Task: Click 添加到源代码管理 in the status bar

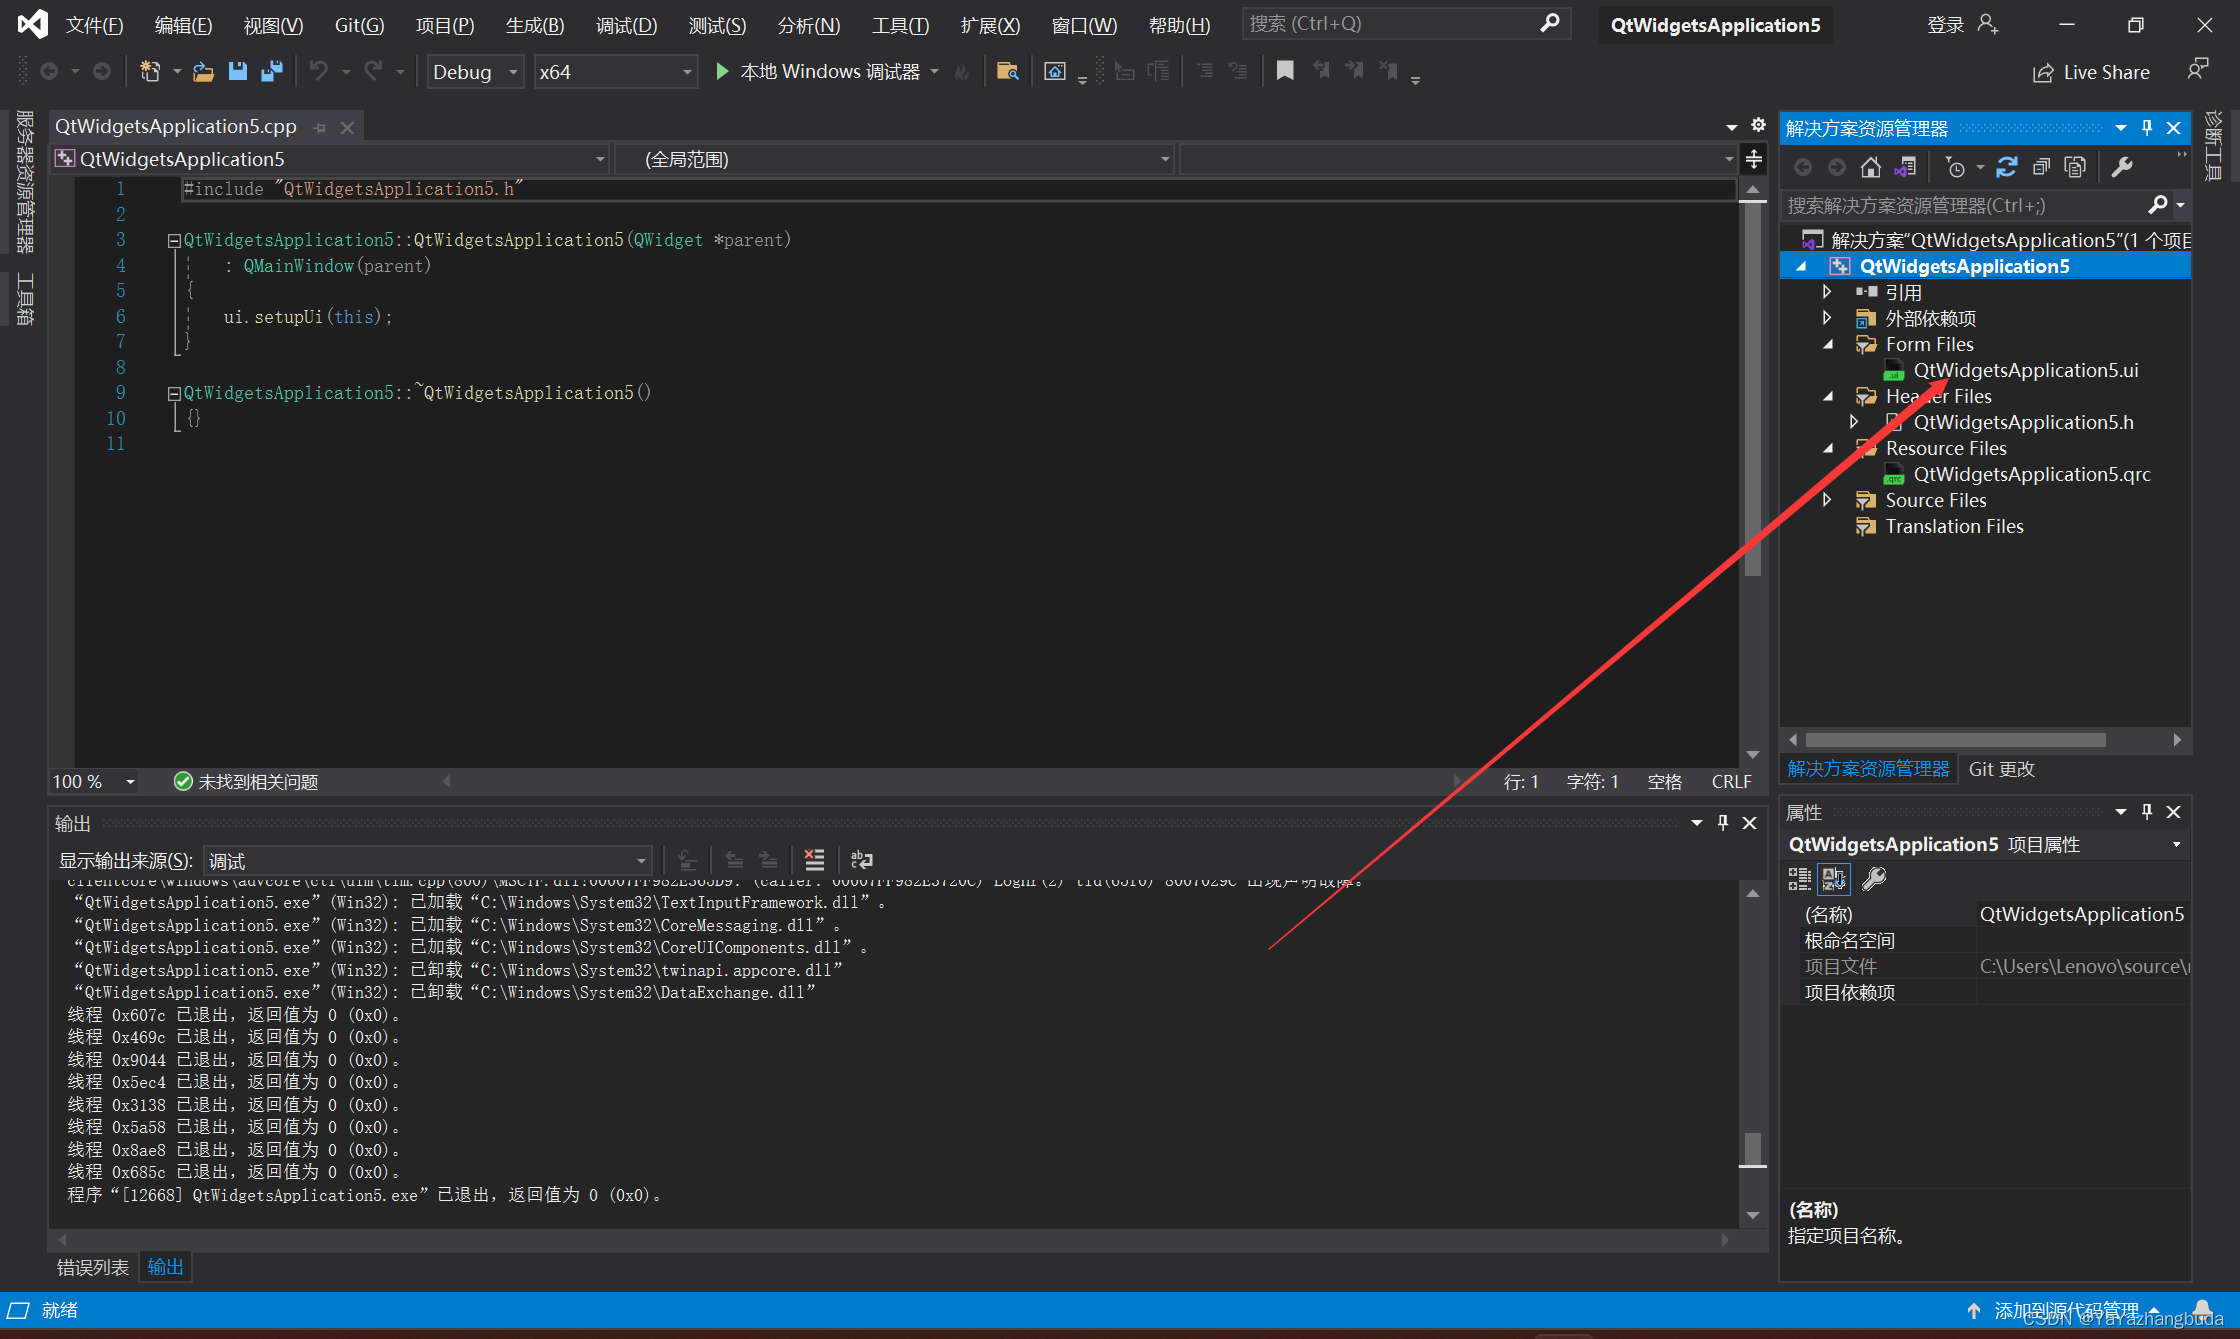Action: [2065, 1309]
